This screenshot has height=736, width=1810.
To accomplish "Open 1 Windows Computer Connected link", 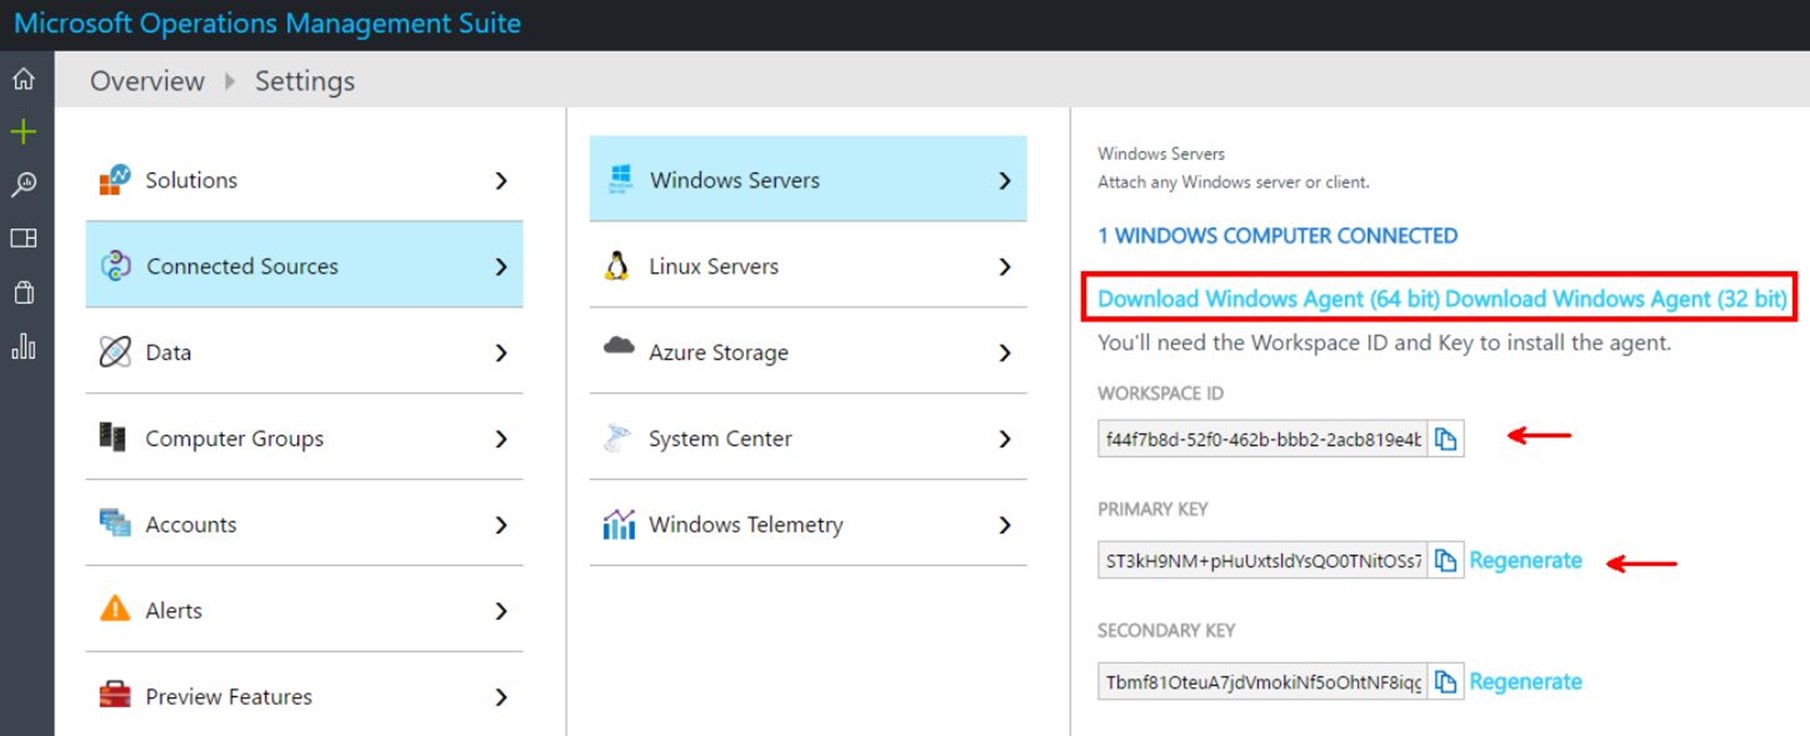I will pyautogui.click(x=1277, y=236).
